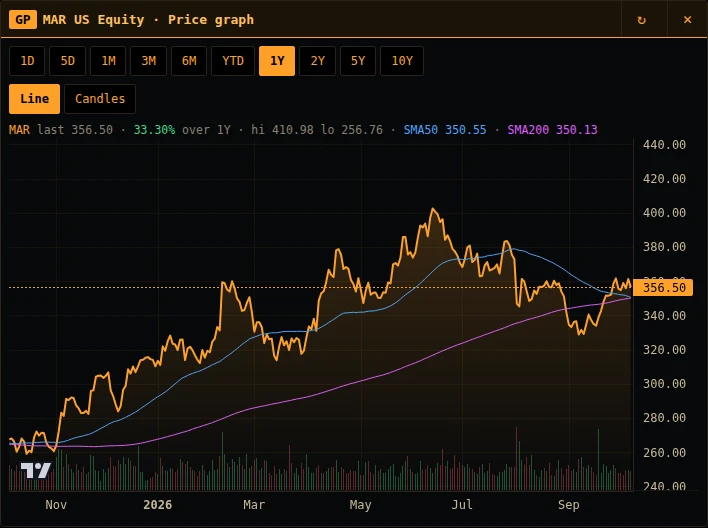Viewport: 708px width, 528px height.
Task: Open the TradingView logo link
Action: click(36, 470)
